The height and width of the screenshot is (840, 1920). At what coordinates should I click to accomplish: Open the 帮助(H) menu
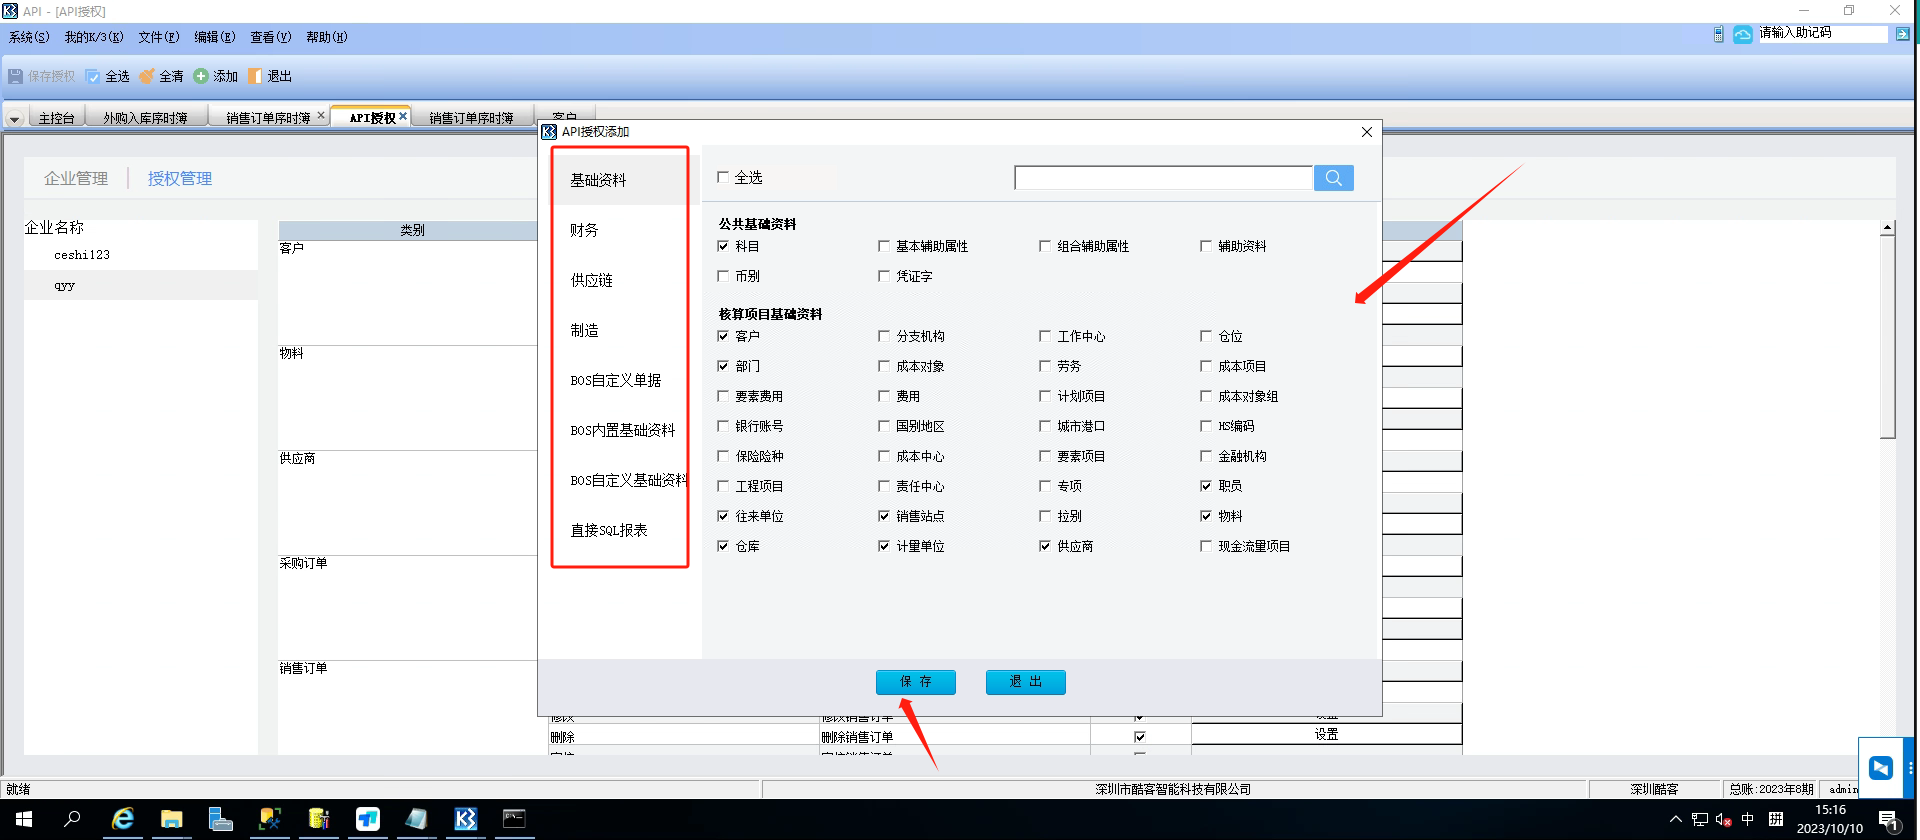tap(327, 37)
